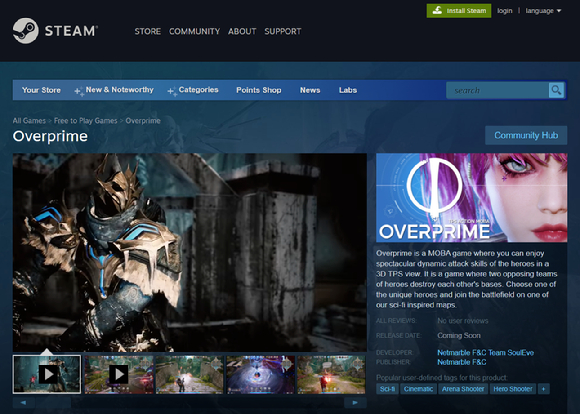
Task: Open the Labs tab
Action: (x=348, y=90)
